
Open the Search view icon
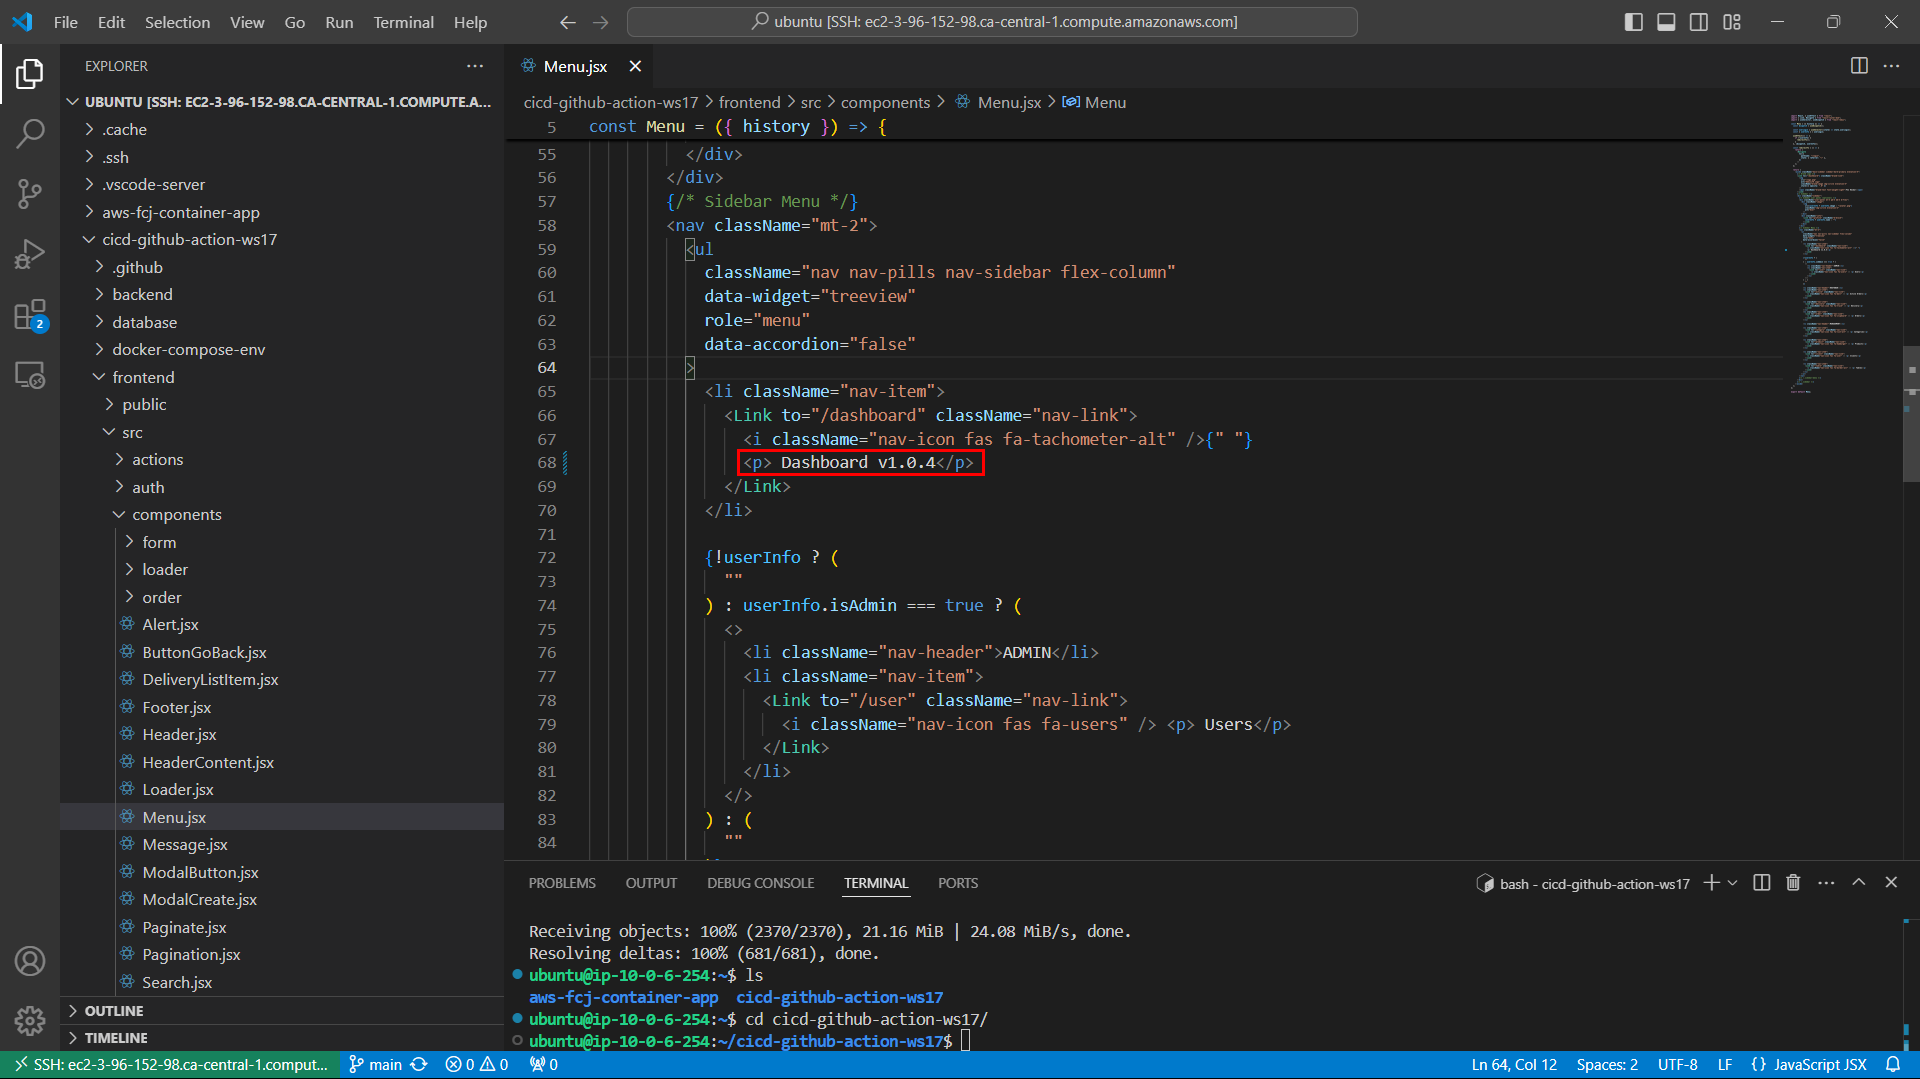[30, 133]
